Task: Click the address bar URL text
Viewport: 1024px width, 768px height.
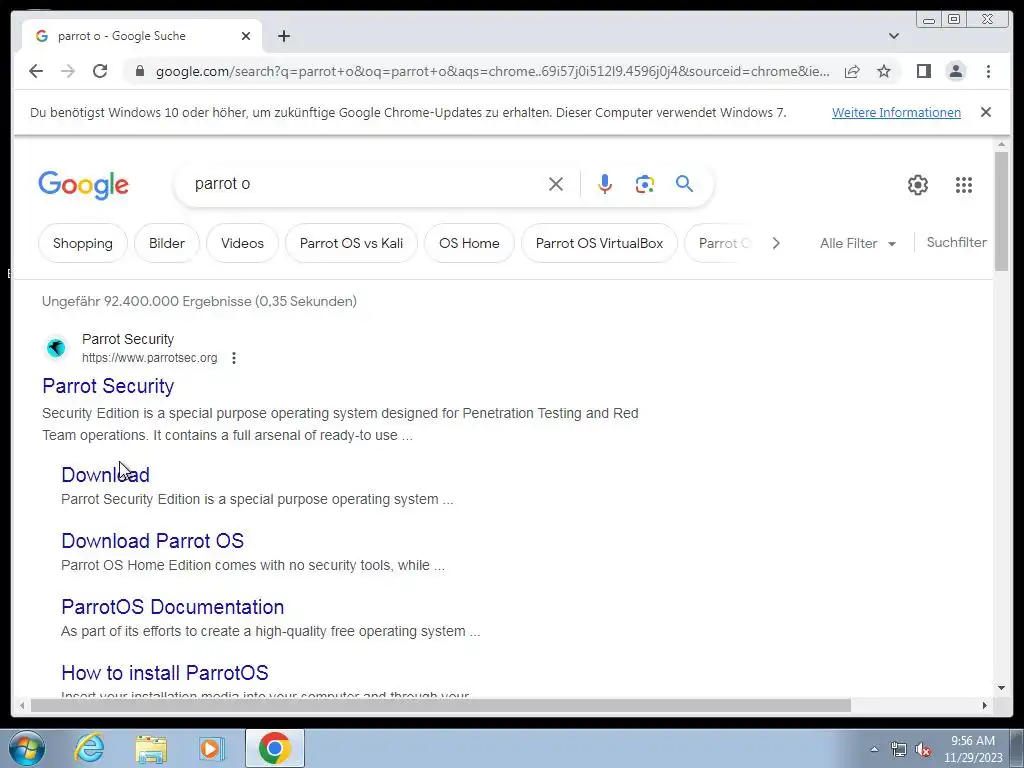Action: tap(492, 71)
